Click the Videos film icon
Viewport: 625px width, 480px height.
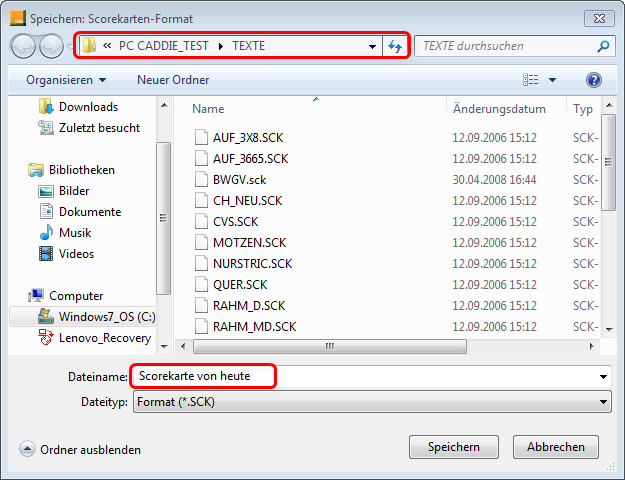click(x=46, y=254)
